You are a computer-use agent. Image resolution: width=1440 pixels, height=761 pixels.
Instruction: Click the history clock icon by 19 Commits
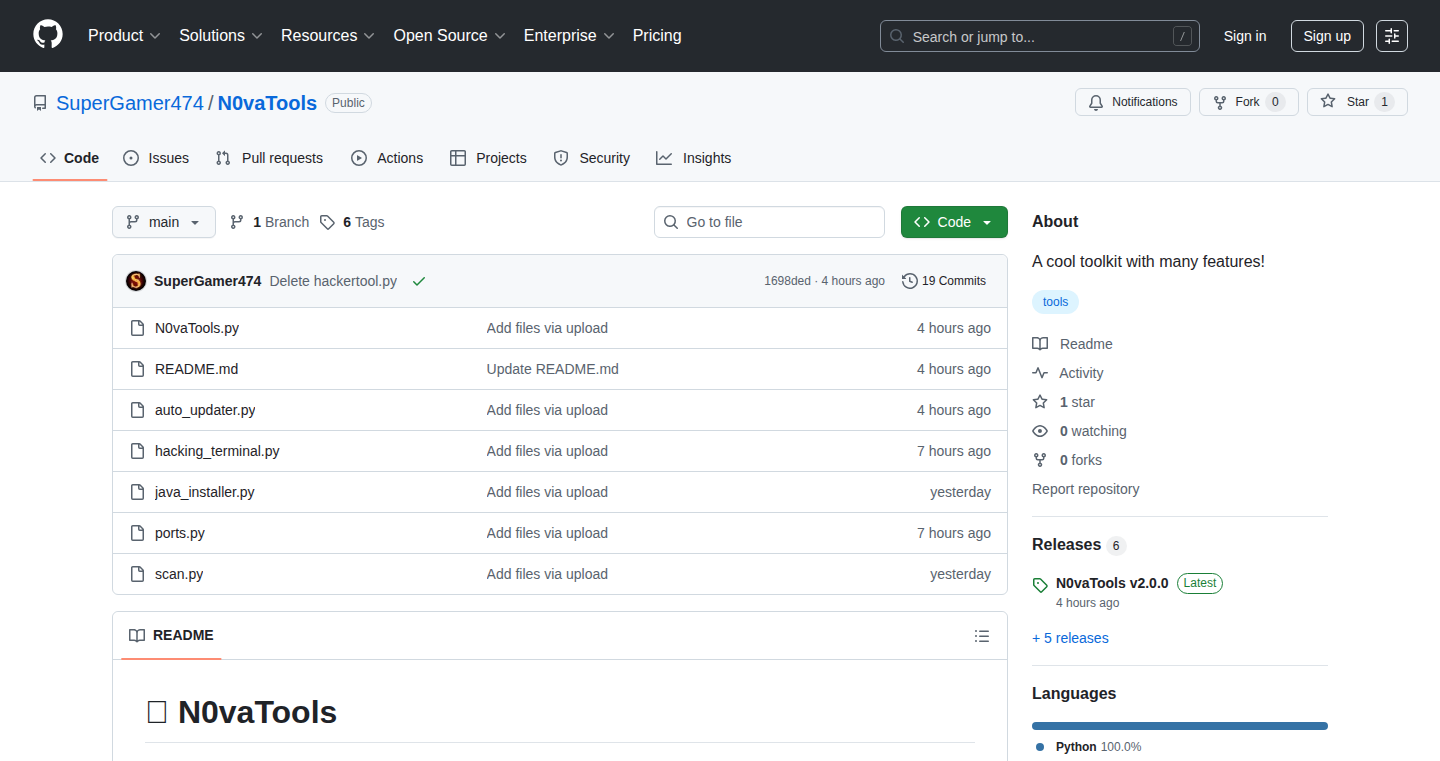[909, 281]
